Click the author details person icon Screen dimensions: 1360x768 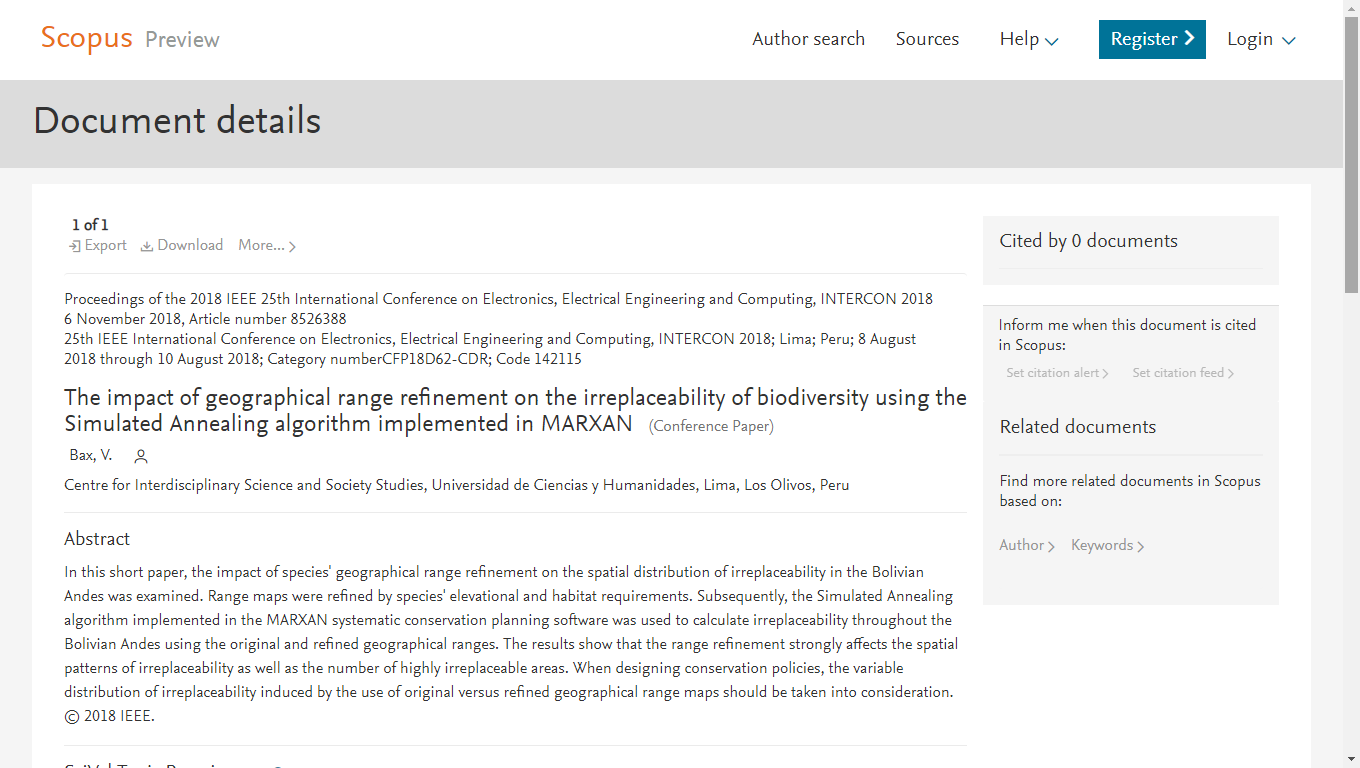click(141, 456)
